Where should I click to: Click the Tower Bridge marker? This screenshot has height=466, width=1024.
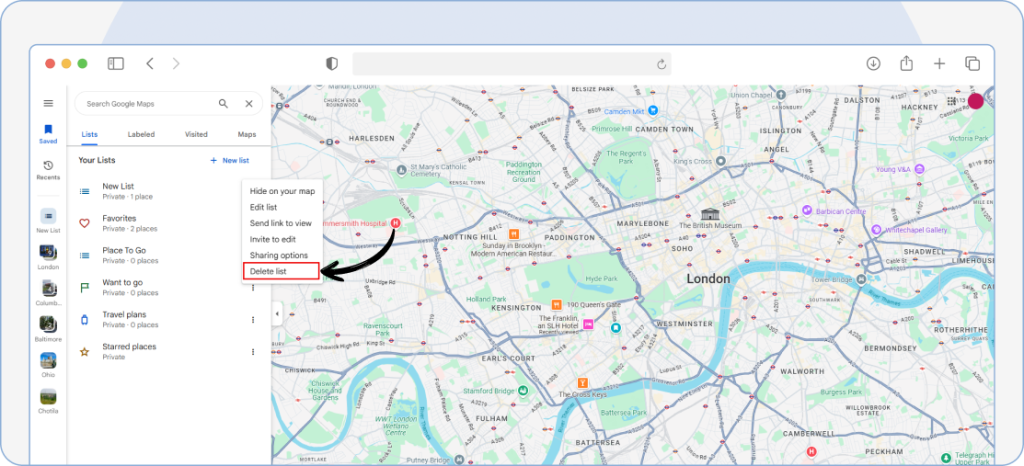click(x=861, y=280)
